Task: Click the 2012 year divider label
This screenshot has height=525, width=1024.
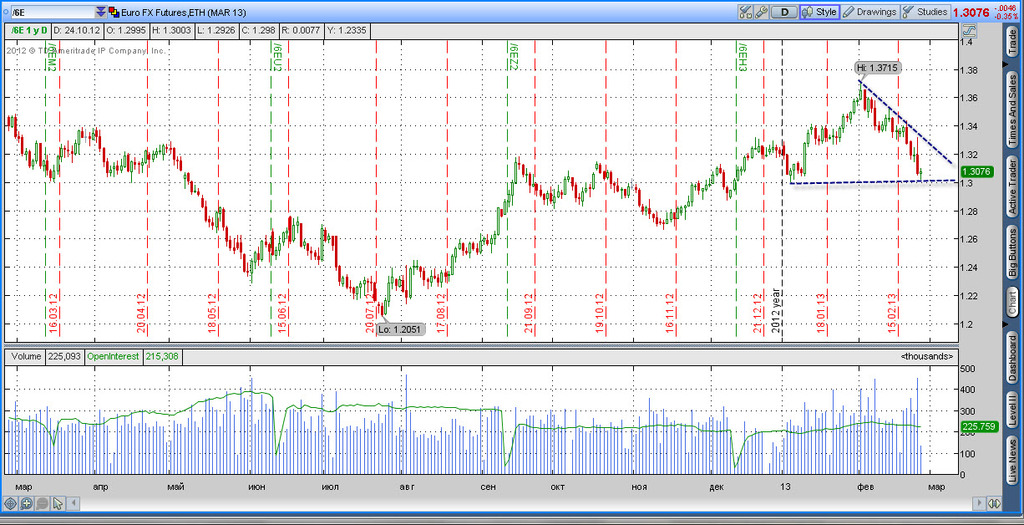Action: [776, 311]
